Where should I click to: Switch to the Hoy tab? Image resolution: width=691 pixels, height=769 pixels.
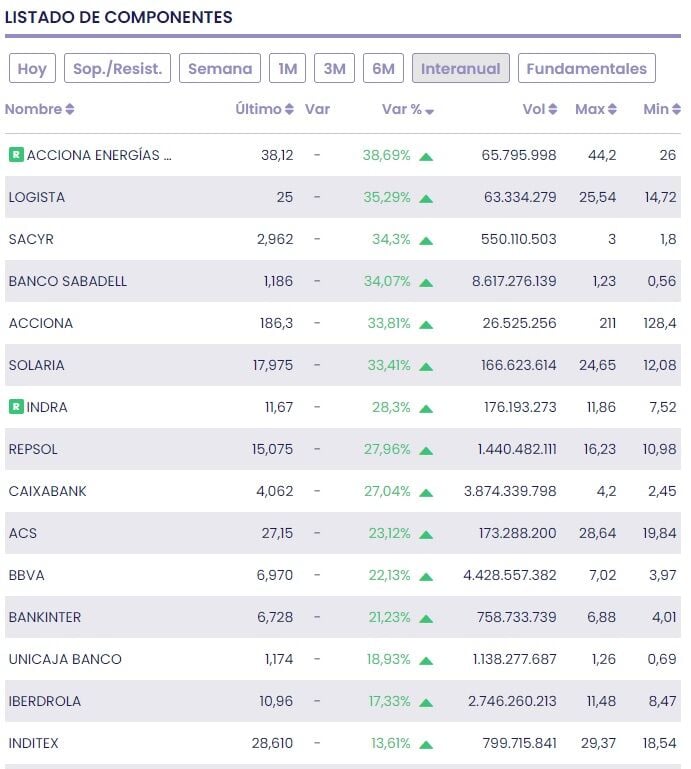[32, 68]
